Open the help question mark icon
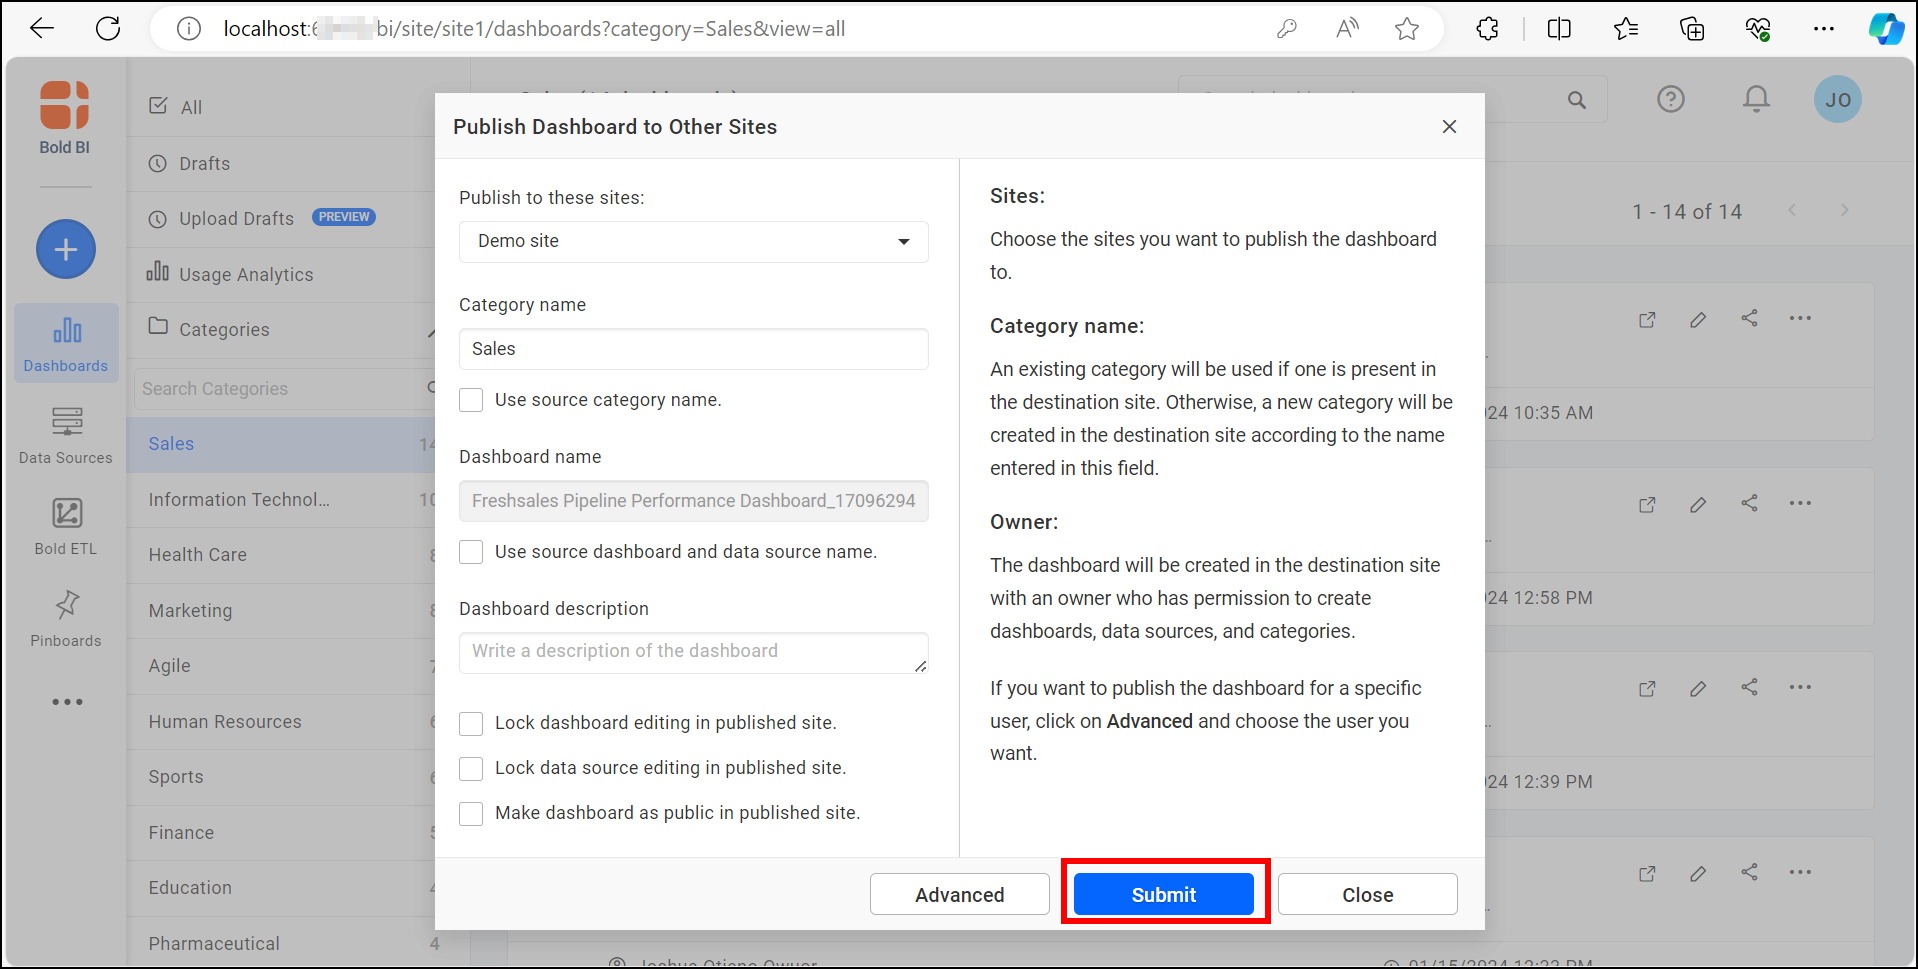Viewport: 1918px width, 969px height. [x=1670, y=99]
